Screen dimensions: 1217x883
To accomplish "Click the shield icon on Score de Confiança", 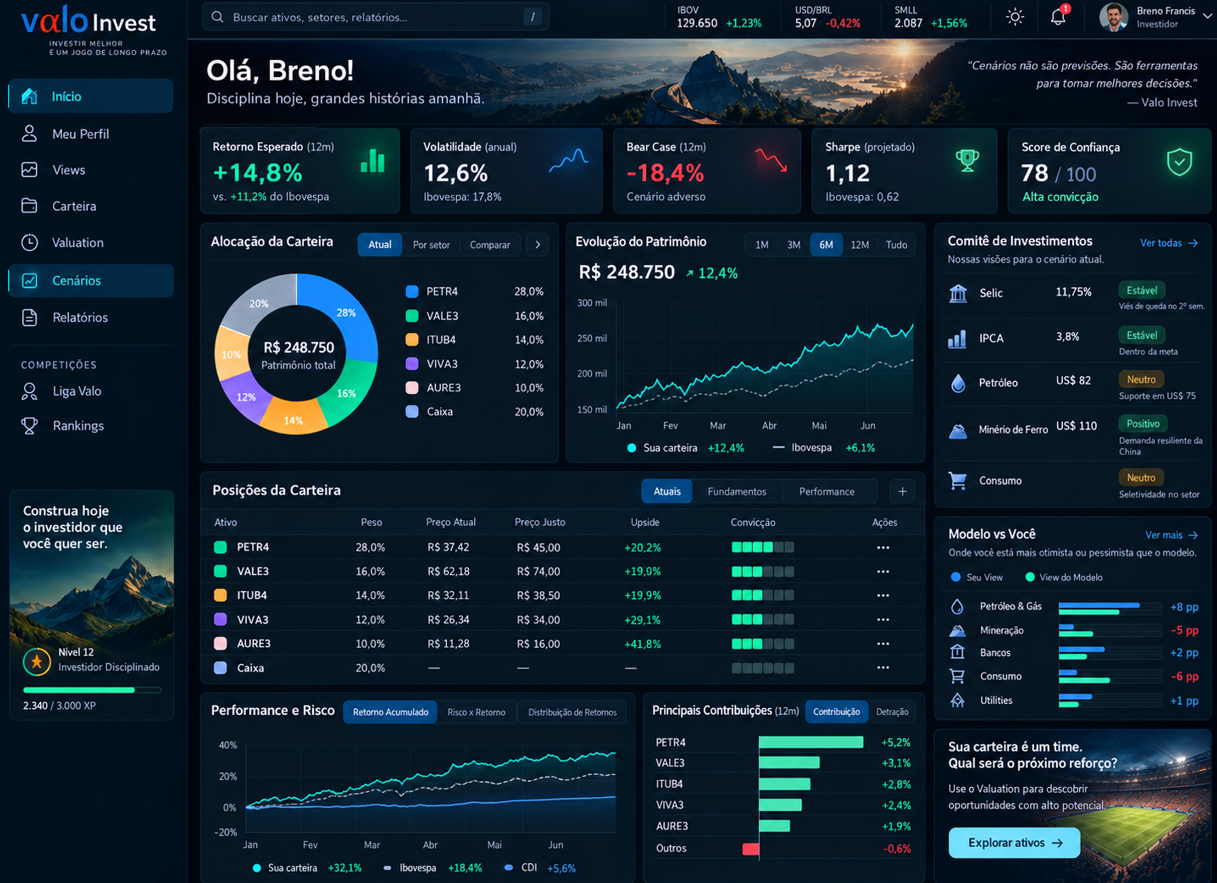I will coord(1180,162).
